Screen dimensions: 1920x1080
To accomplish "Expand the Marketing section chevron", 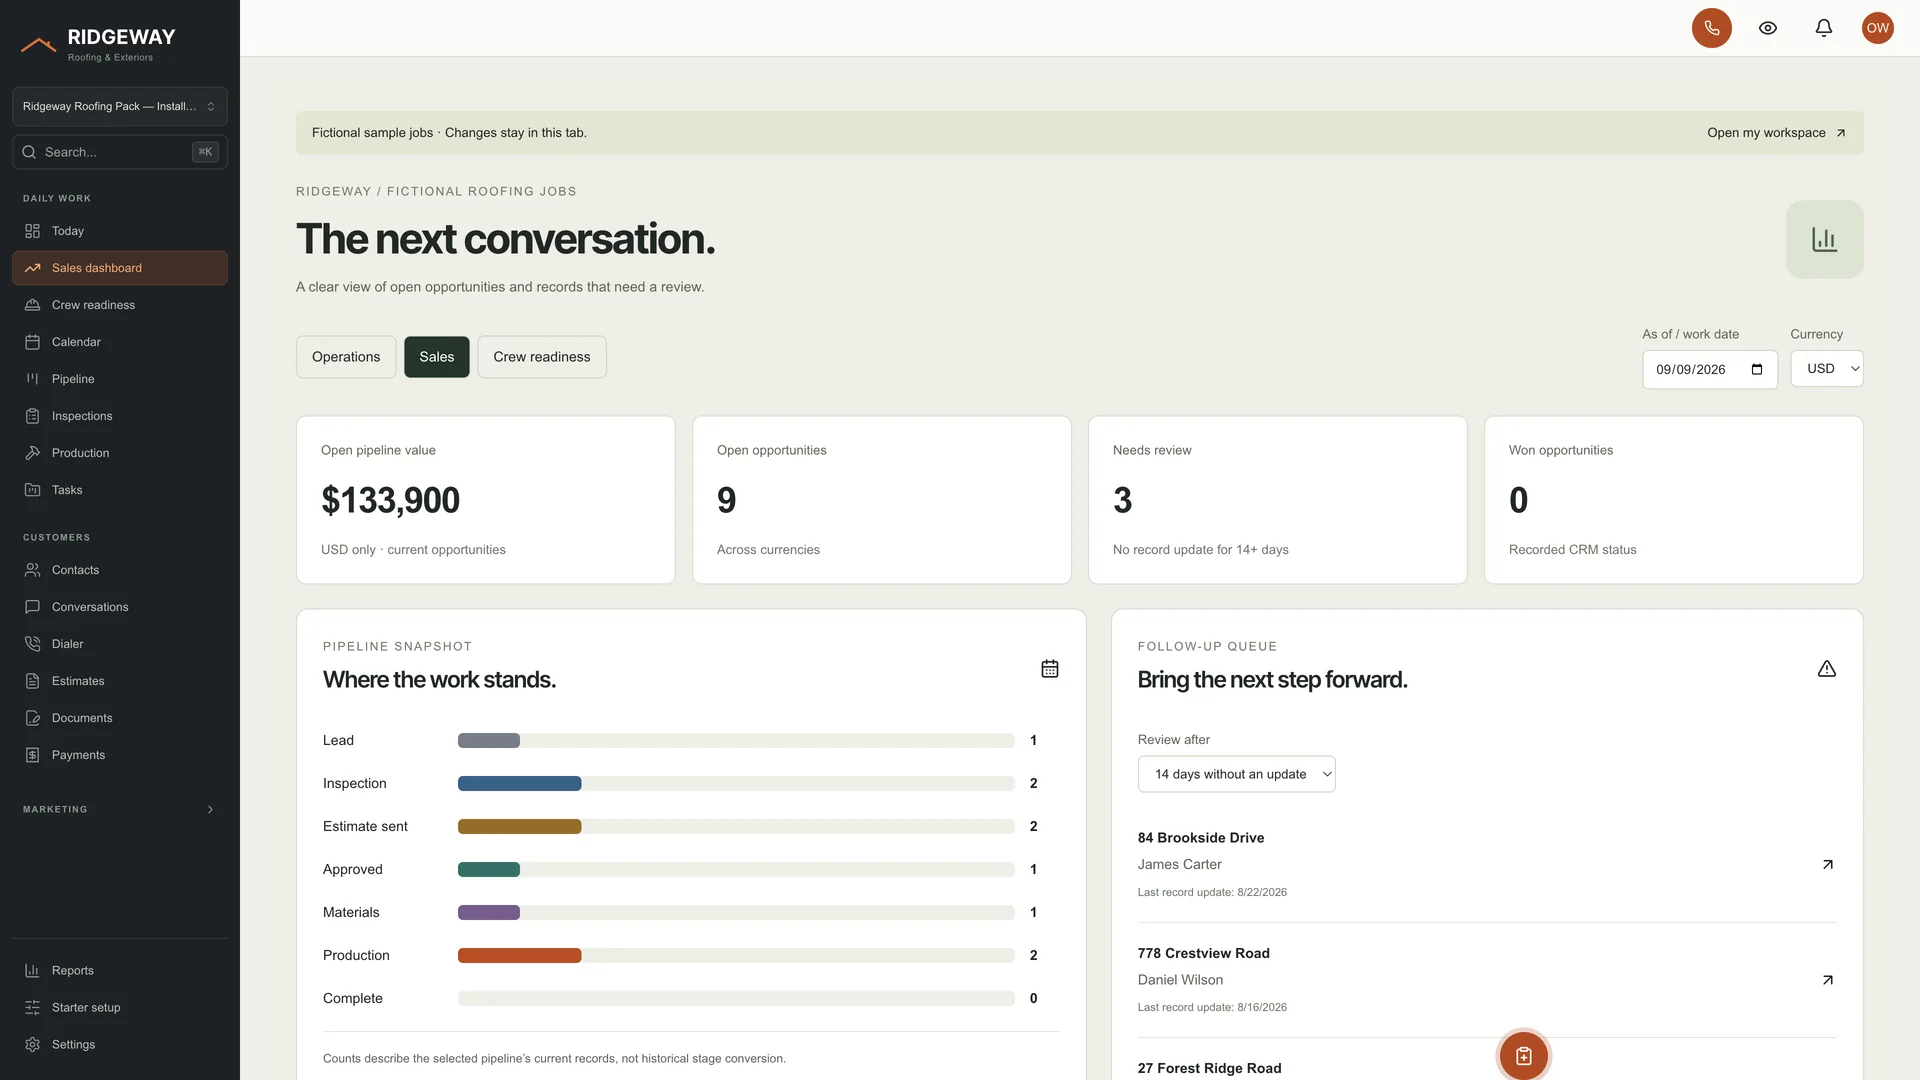I will coord(210,810).
